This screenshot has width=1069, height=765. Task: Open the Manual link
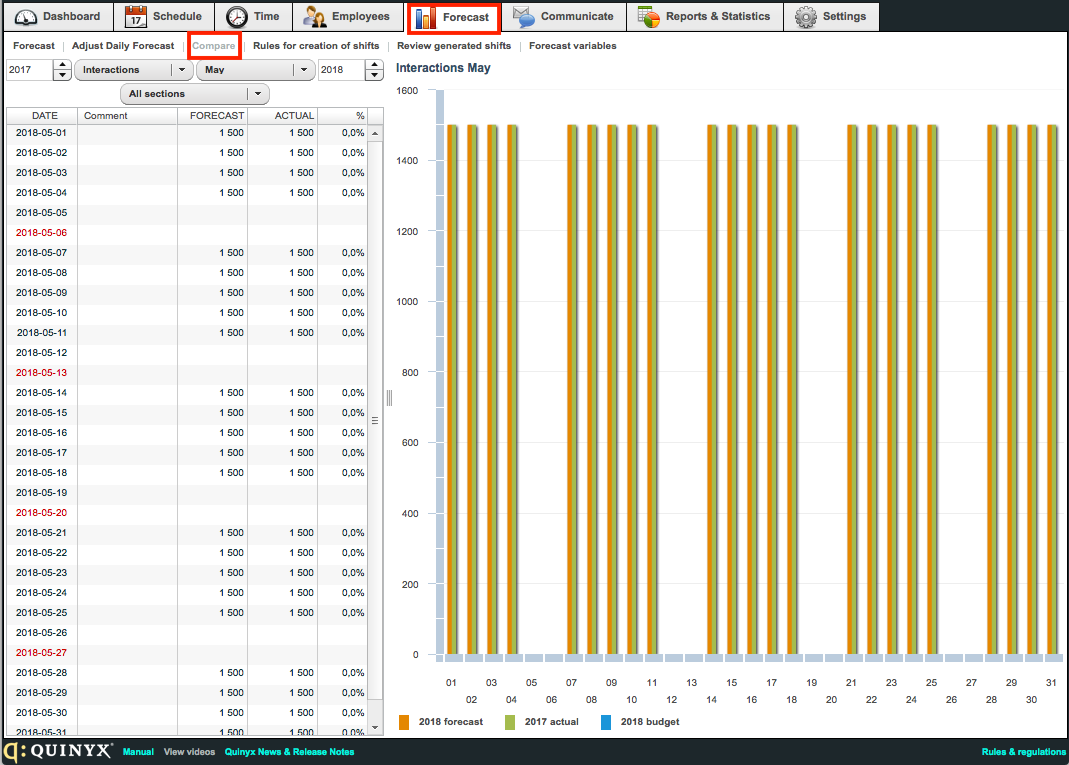pos(138,751)
